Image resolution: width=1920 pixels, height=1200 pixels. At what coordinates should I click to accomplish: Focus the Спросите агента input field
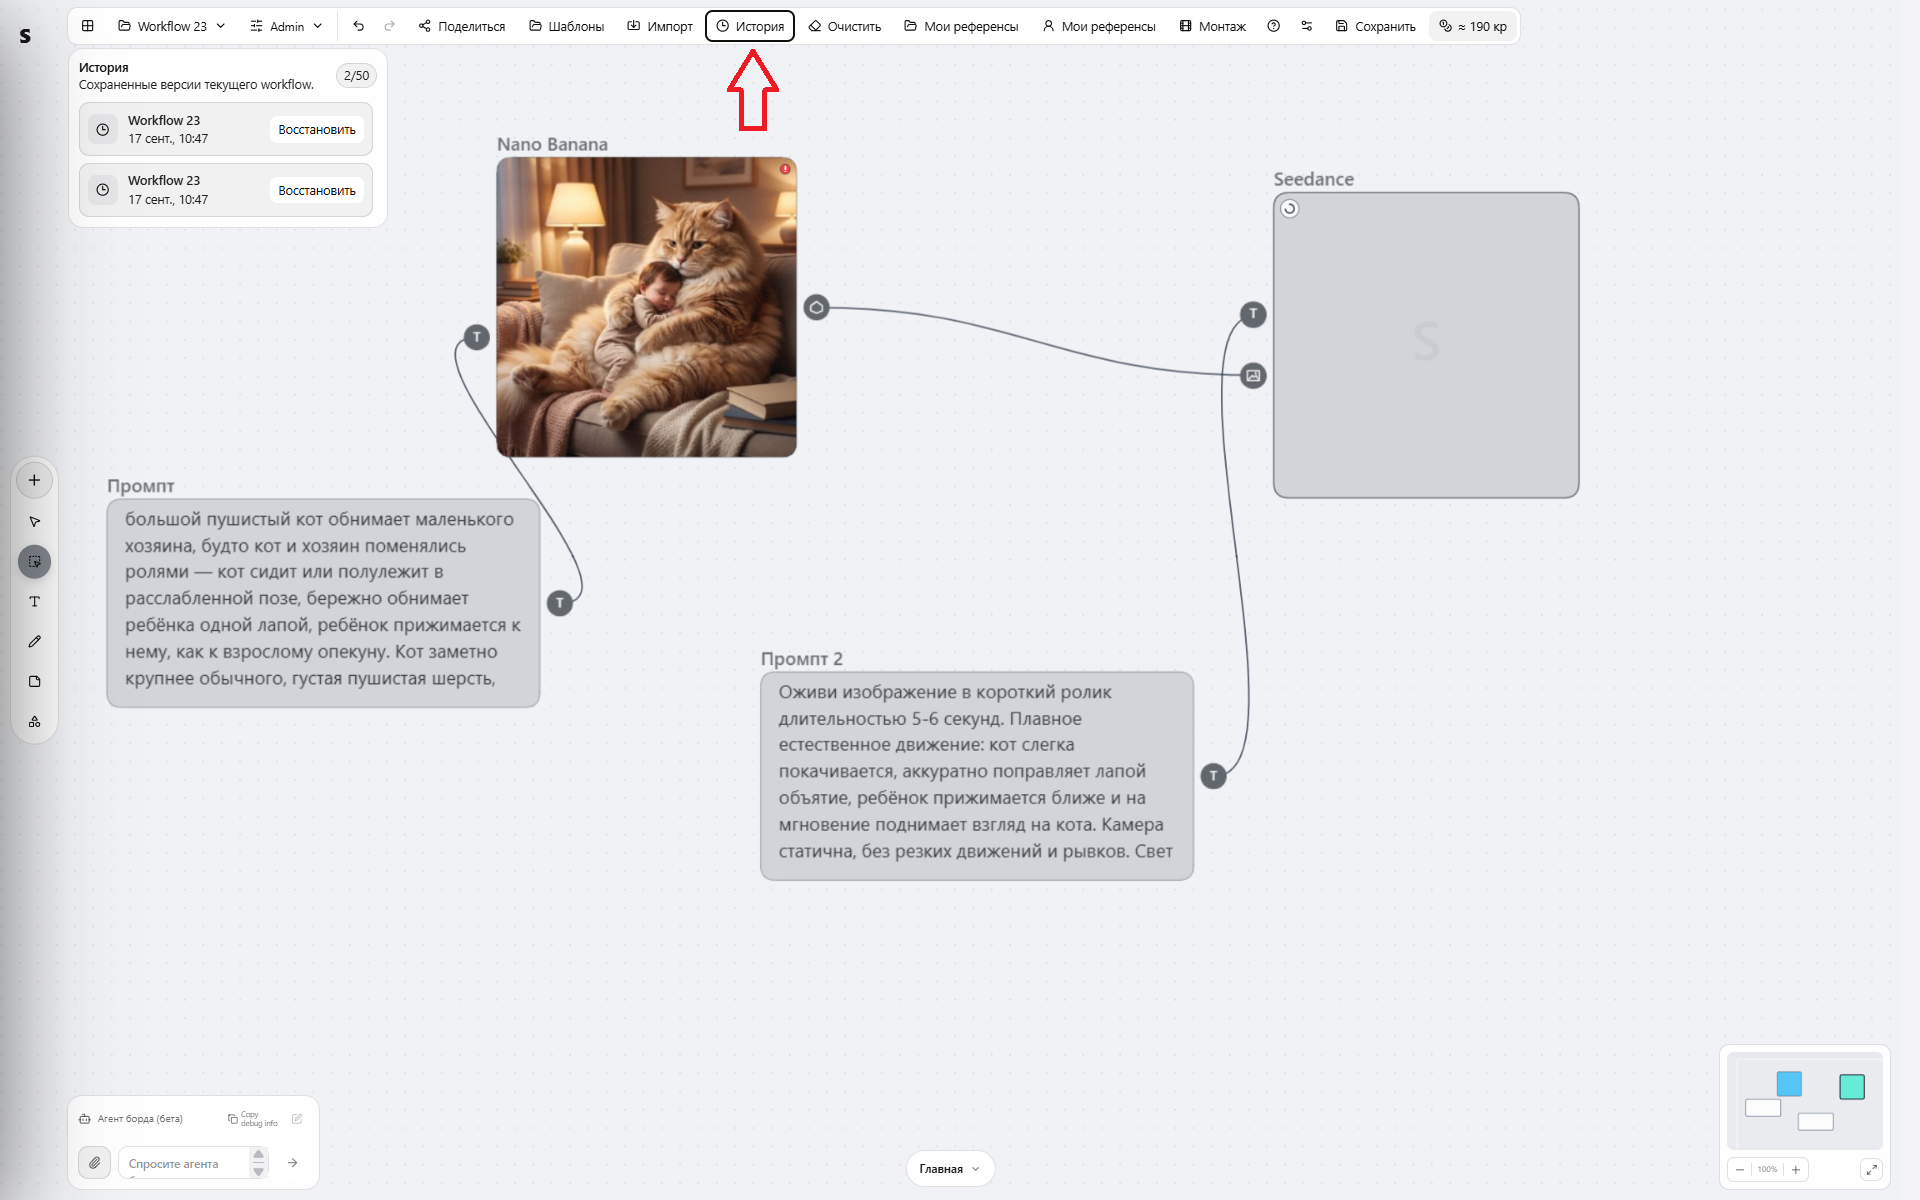pyautogui.click(x=183, y=1163)
